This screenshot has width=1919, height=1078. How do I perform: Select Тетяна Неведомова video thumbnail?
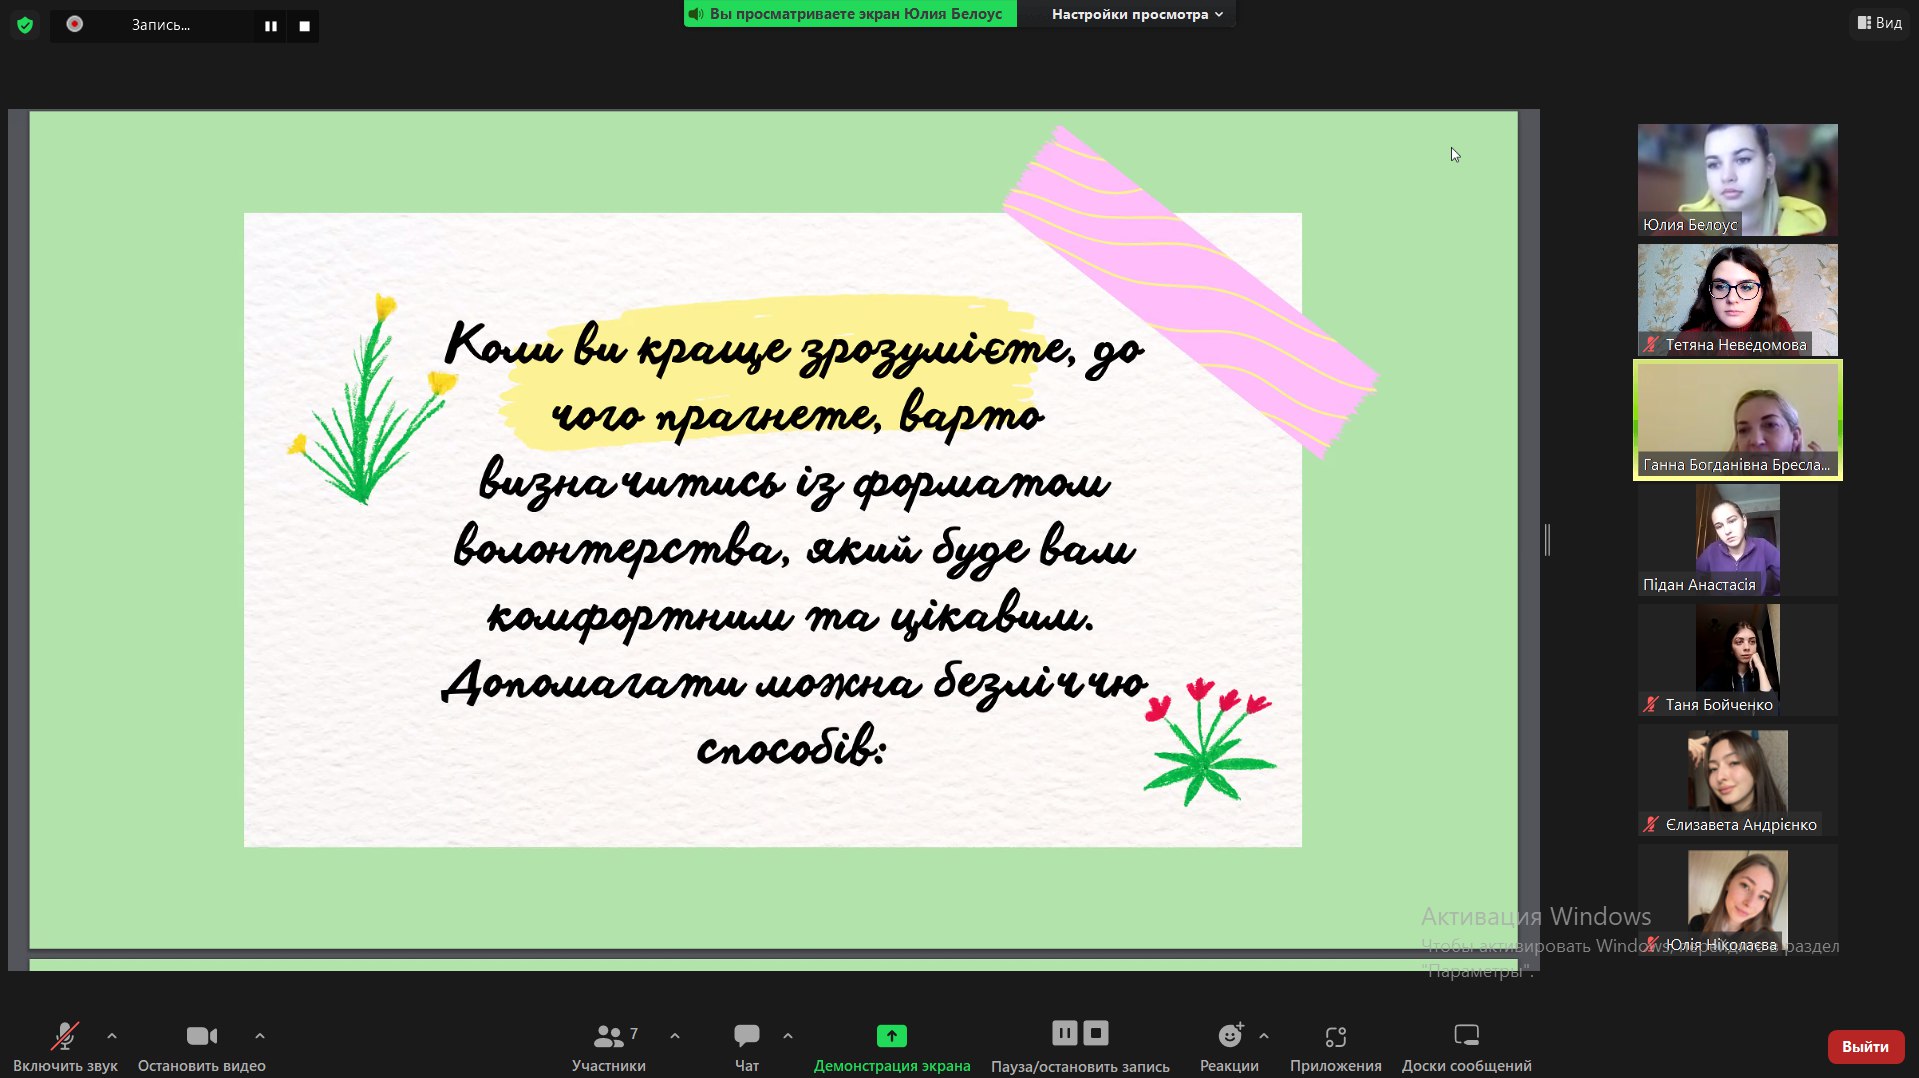click(1737, 300)
